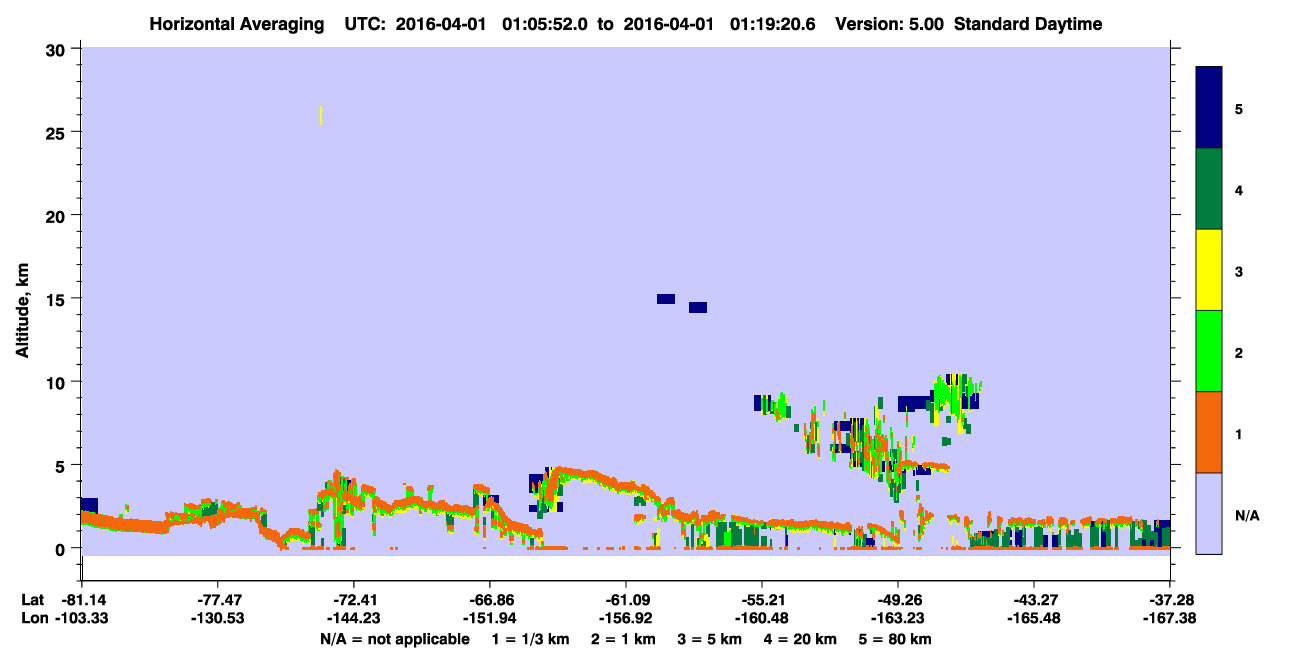The height and width of the screenshot is (667, 1300).
Task: Click longitude value -167.38
Action: 1169,618
